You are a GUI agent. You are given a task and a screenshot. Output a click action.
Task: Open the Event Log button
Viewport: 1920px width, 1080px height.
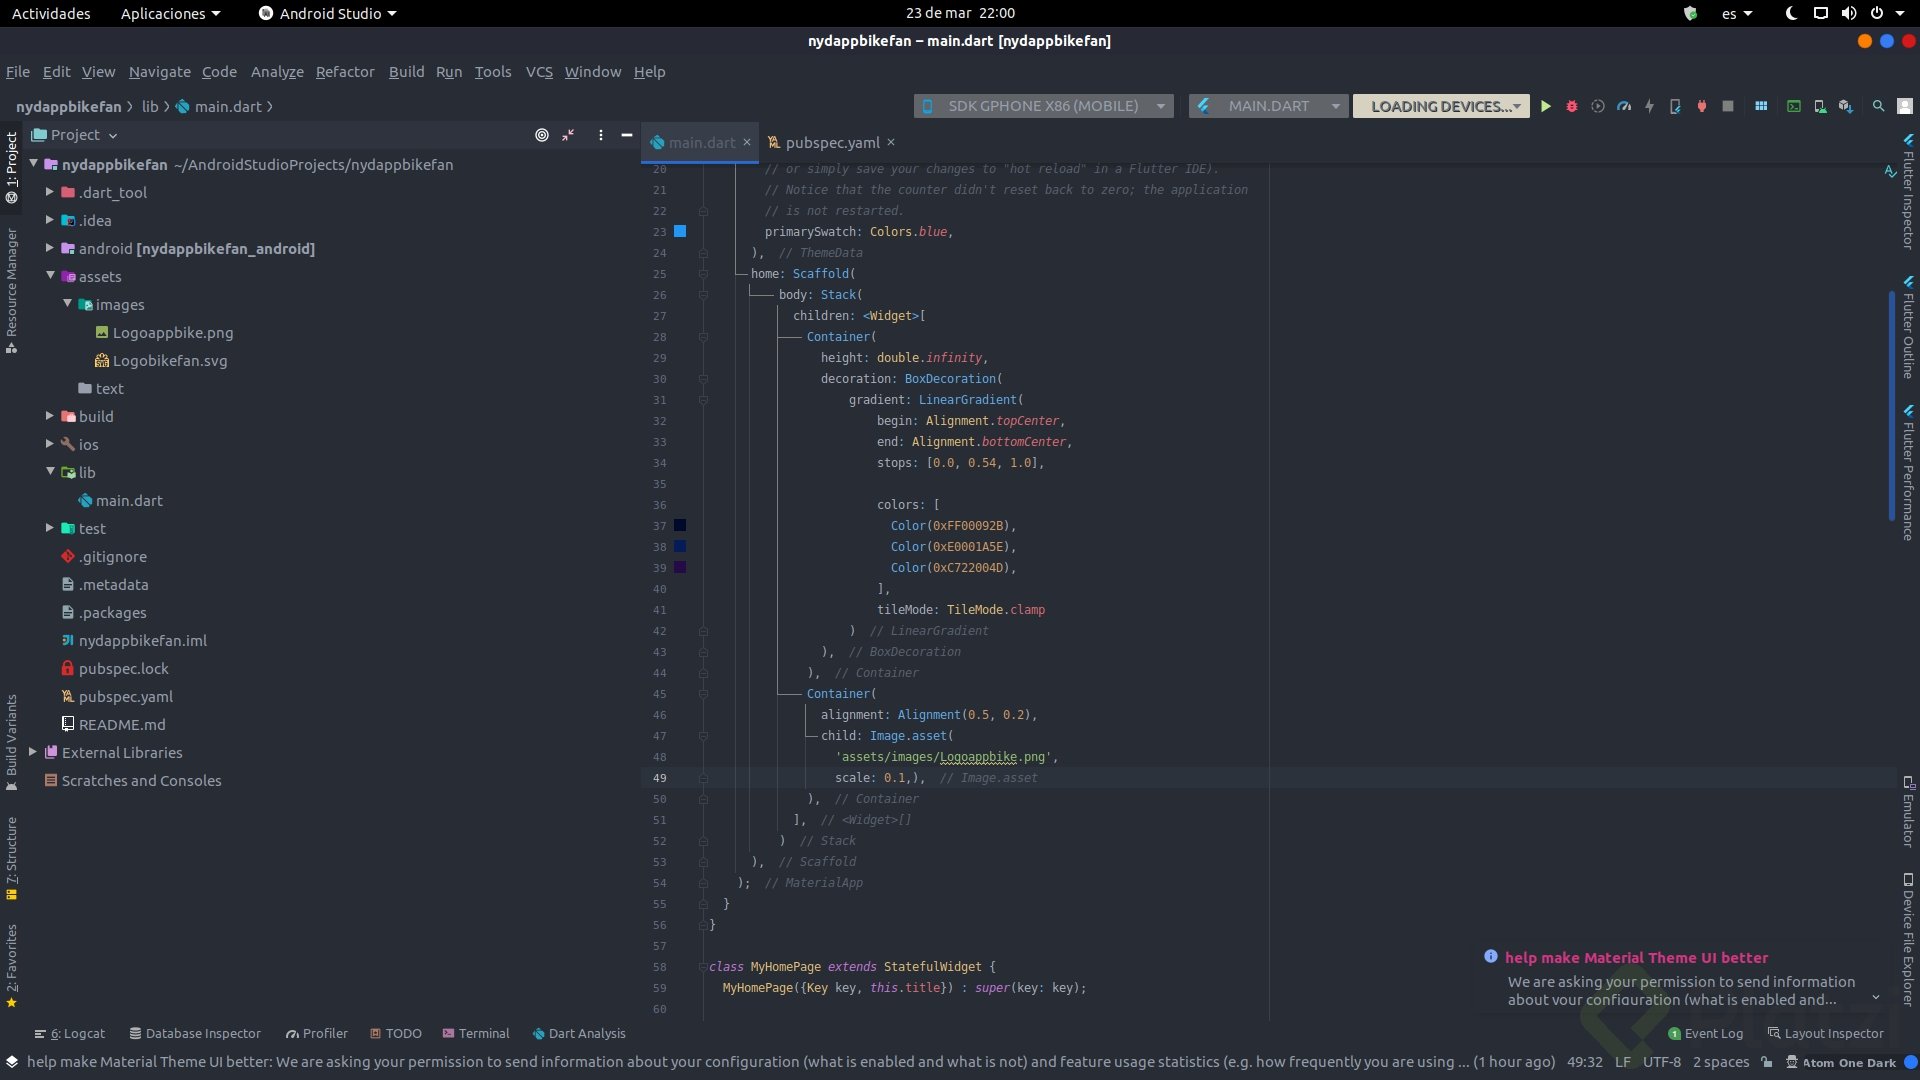tap(1705, 1033)
